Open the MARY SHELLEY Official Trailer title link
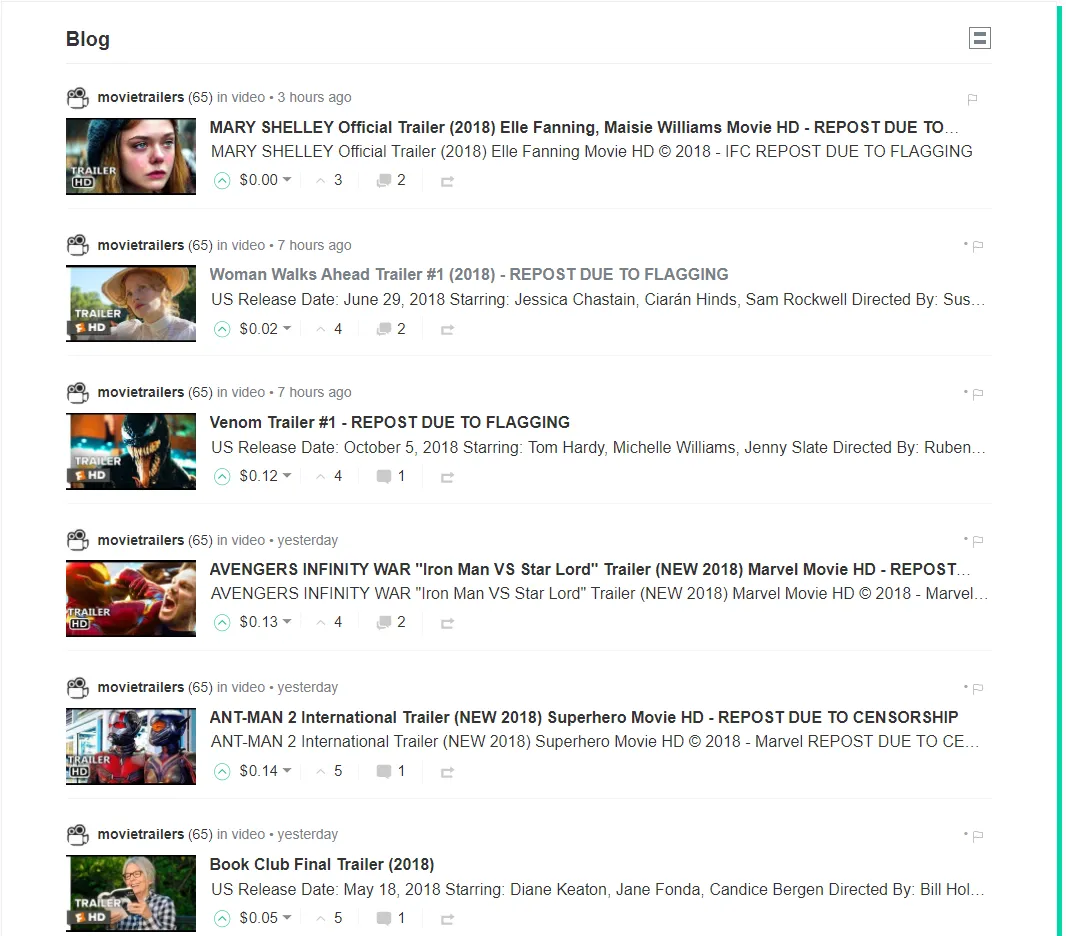 tap(583, 128)
